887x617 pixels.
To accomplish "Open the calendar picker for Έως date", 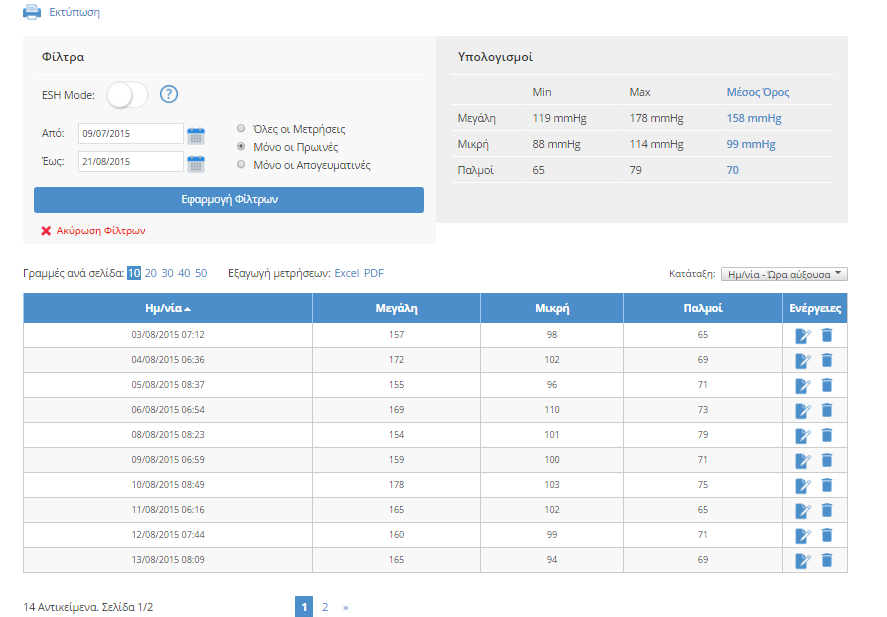I will [x=196, y=162].
